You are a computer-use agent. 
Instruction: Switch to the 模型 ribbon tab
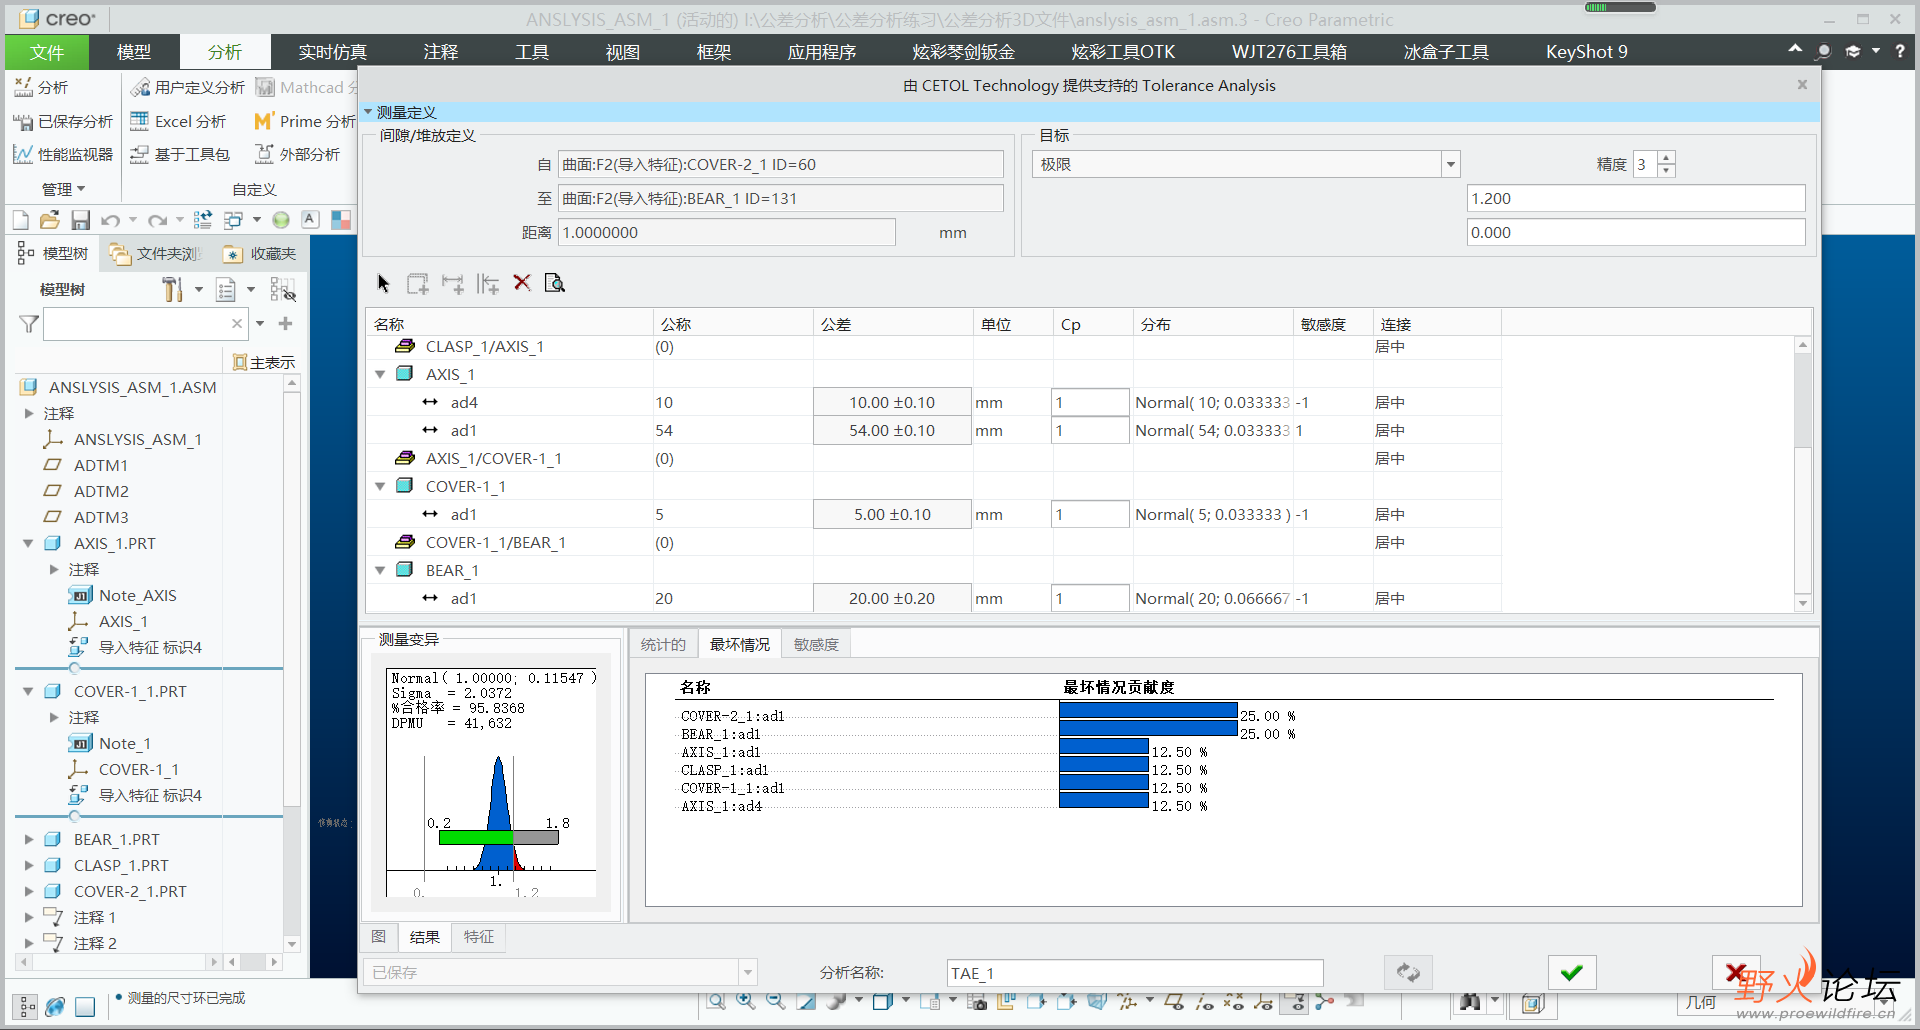point(134,52)
